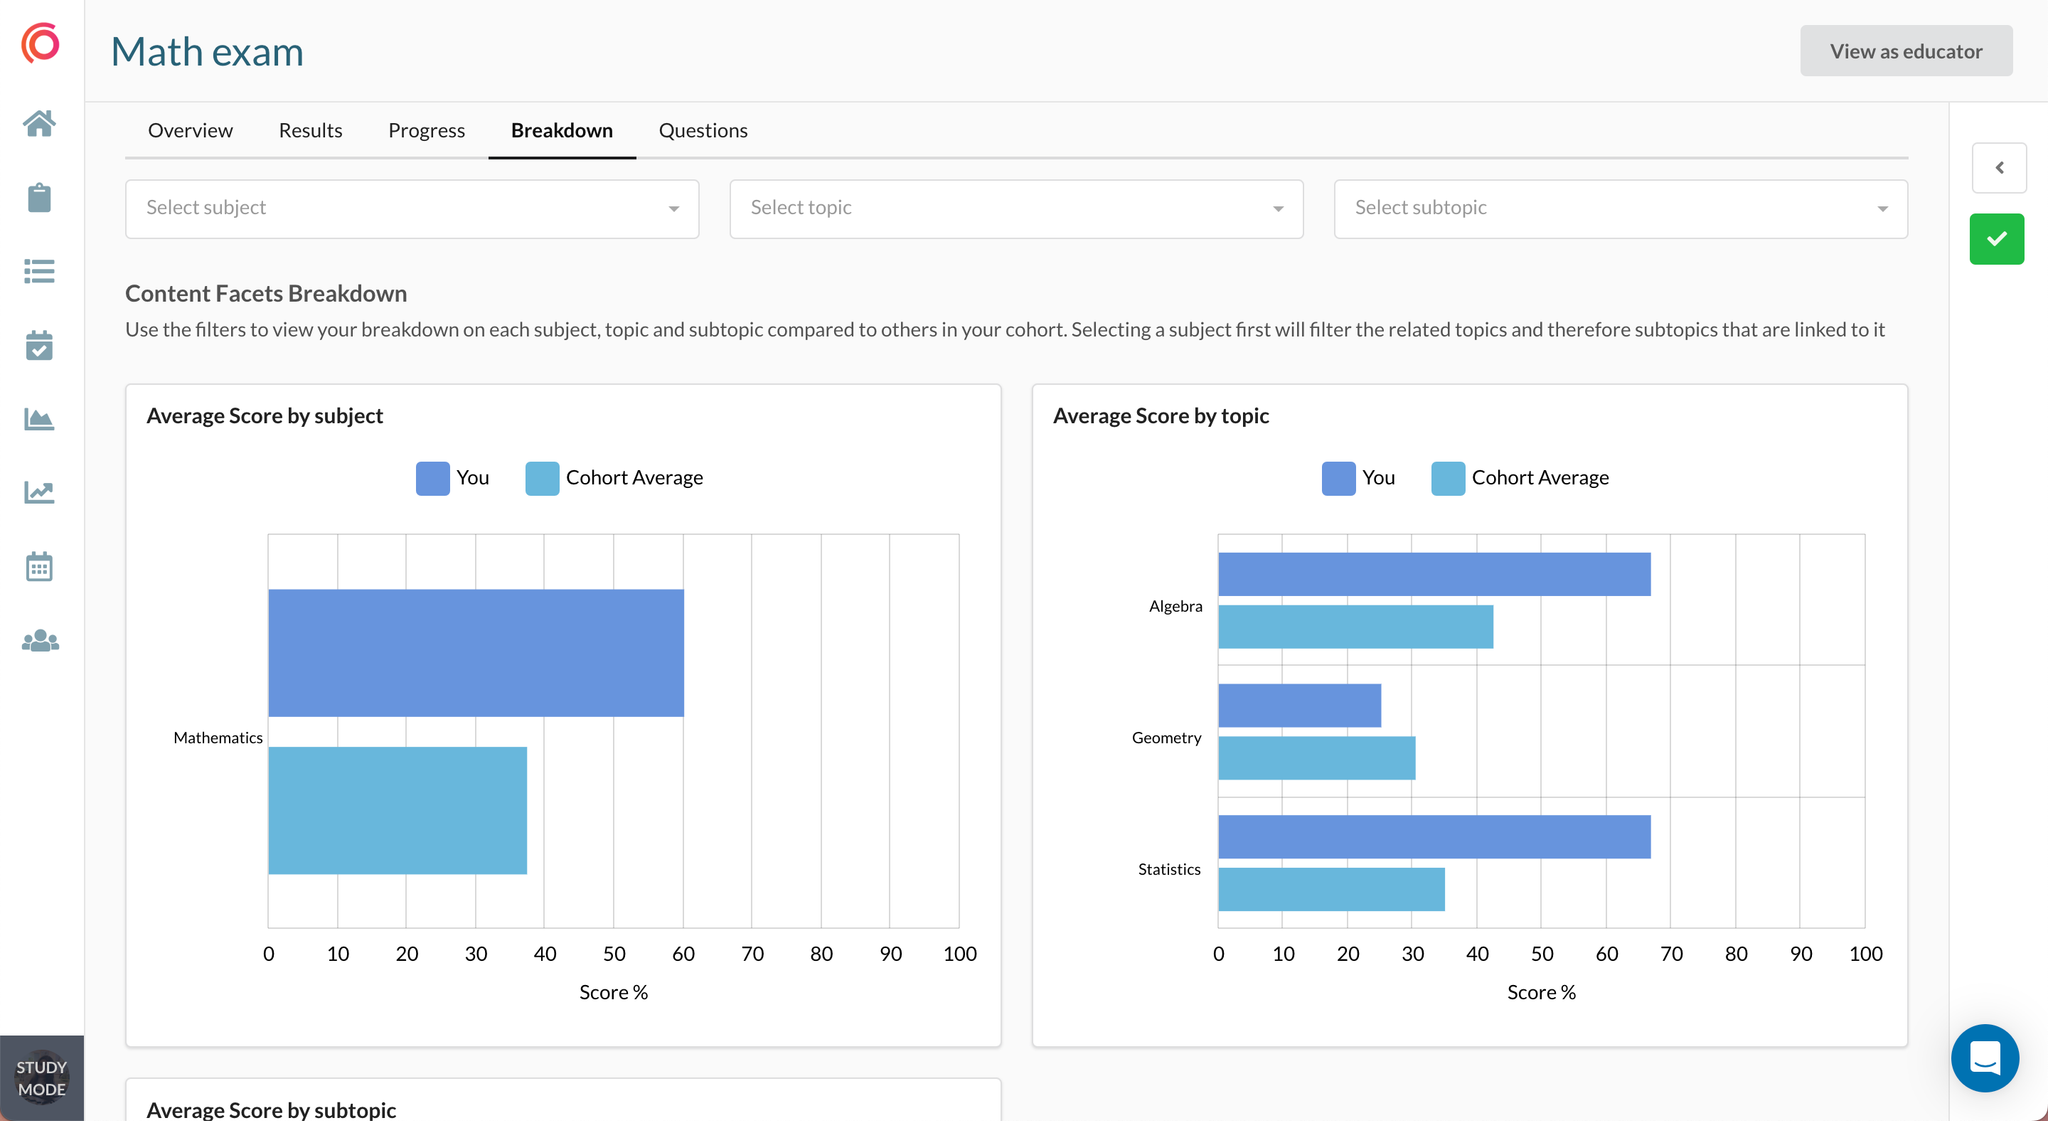This screenshot has height=1121, width=2048.
Task: Switch to the Questions tab
Action: click(x=703, y=131)
